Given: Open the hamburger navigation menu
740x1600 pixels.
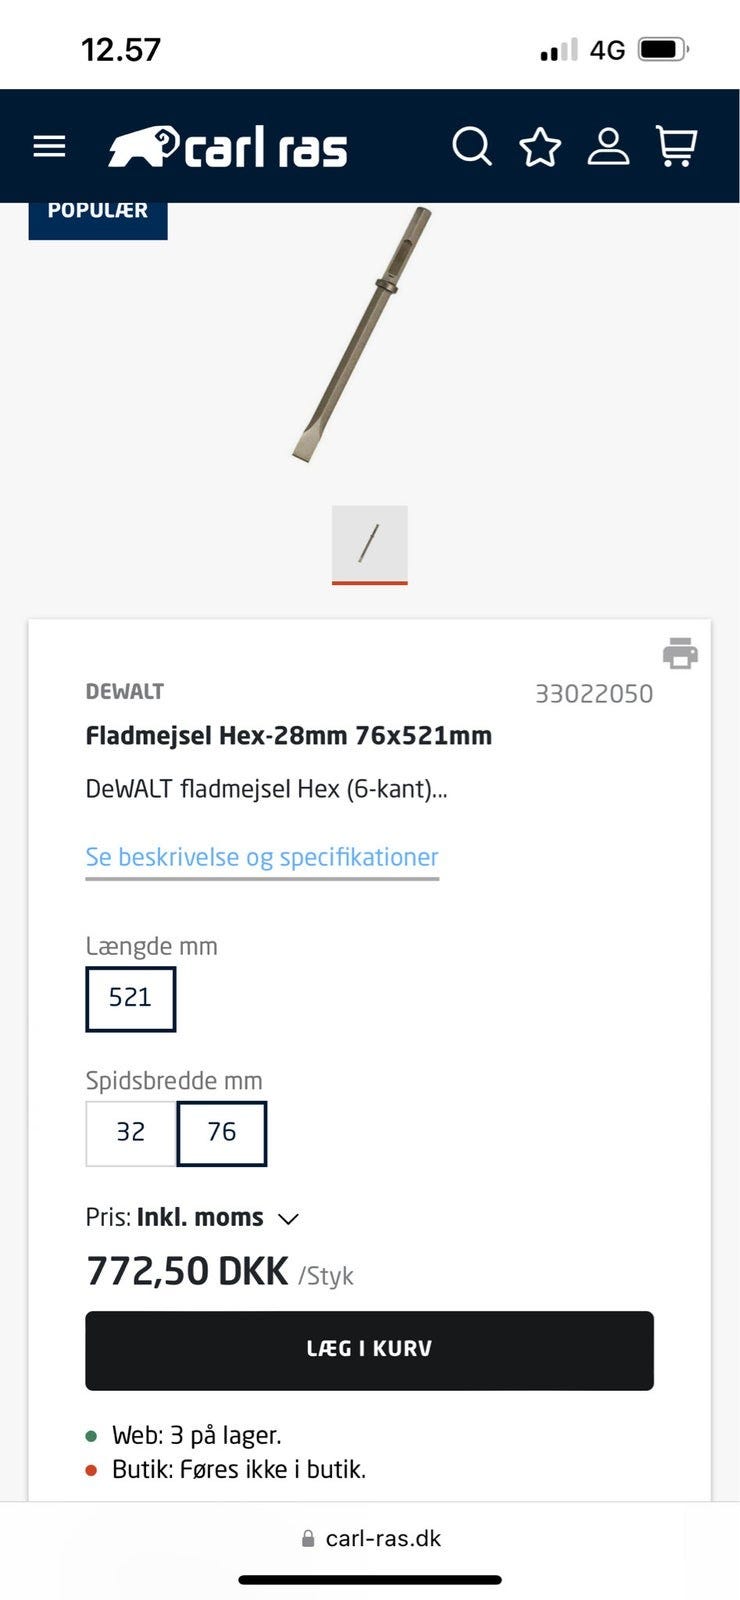Looking at the screenshot, I should point(49,147).
